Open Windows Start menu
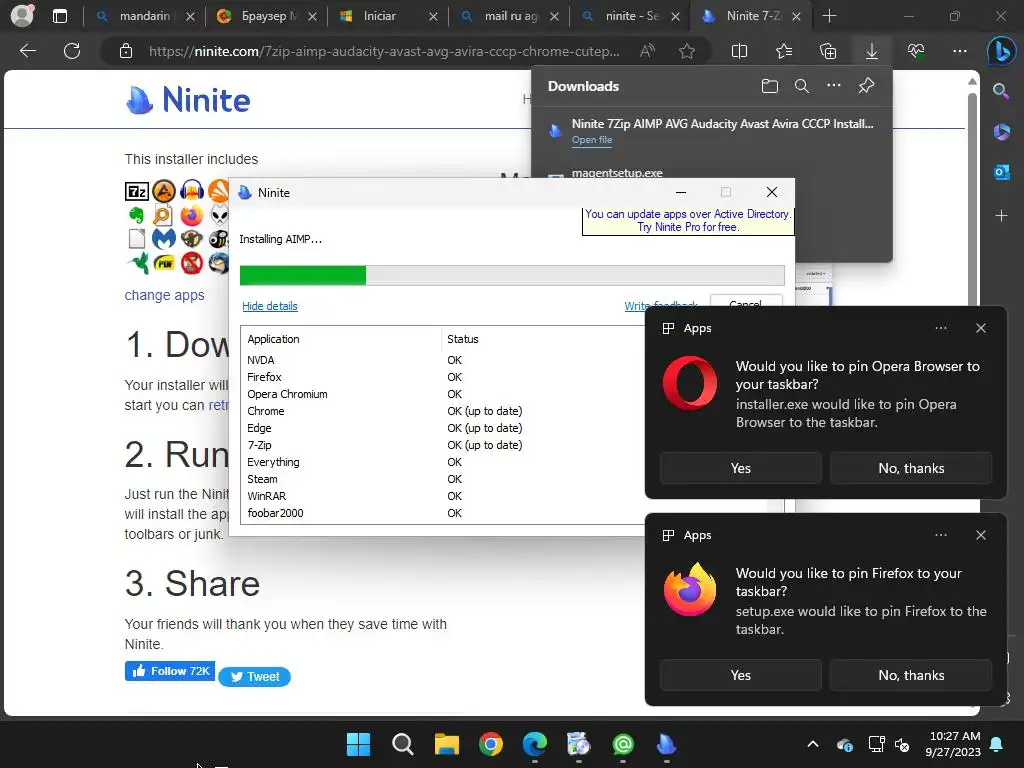 click(358, 744)
